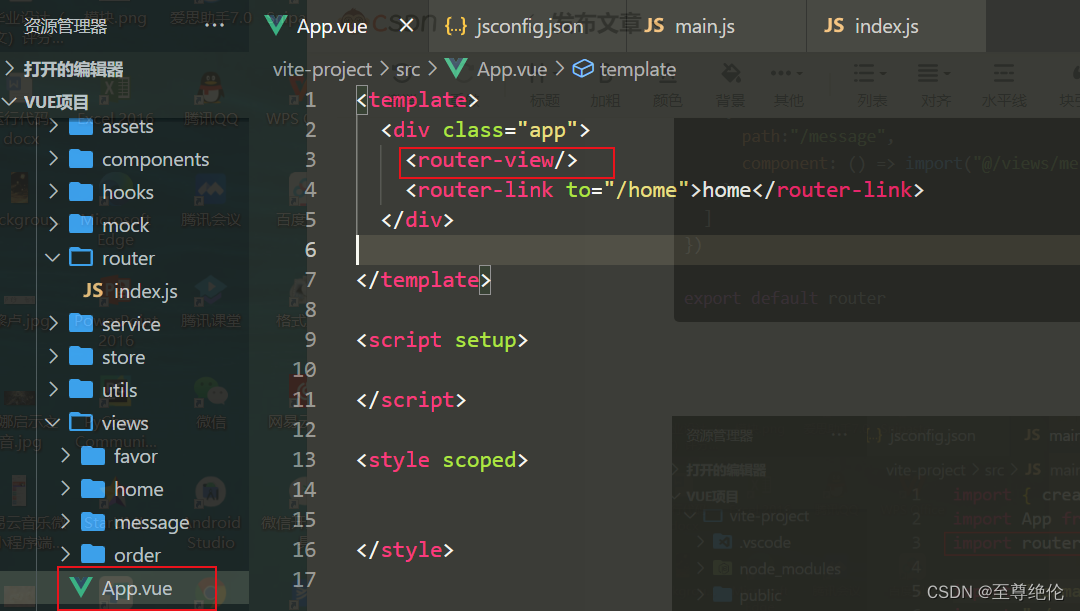Open App.vue in the file tree
The width and height of the screenshot is (1080, 611).
(x=137, y=589)
